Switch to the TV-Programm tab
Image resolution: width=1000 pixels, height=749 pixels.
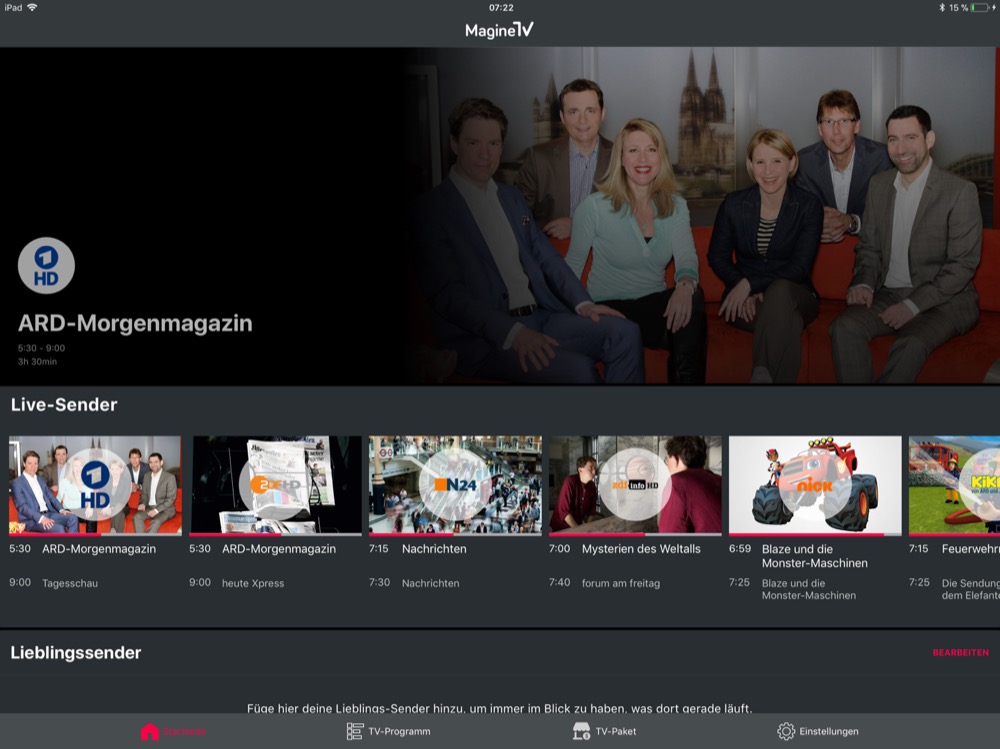click(x=390, y=731)
